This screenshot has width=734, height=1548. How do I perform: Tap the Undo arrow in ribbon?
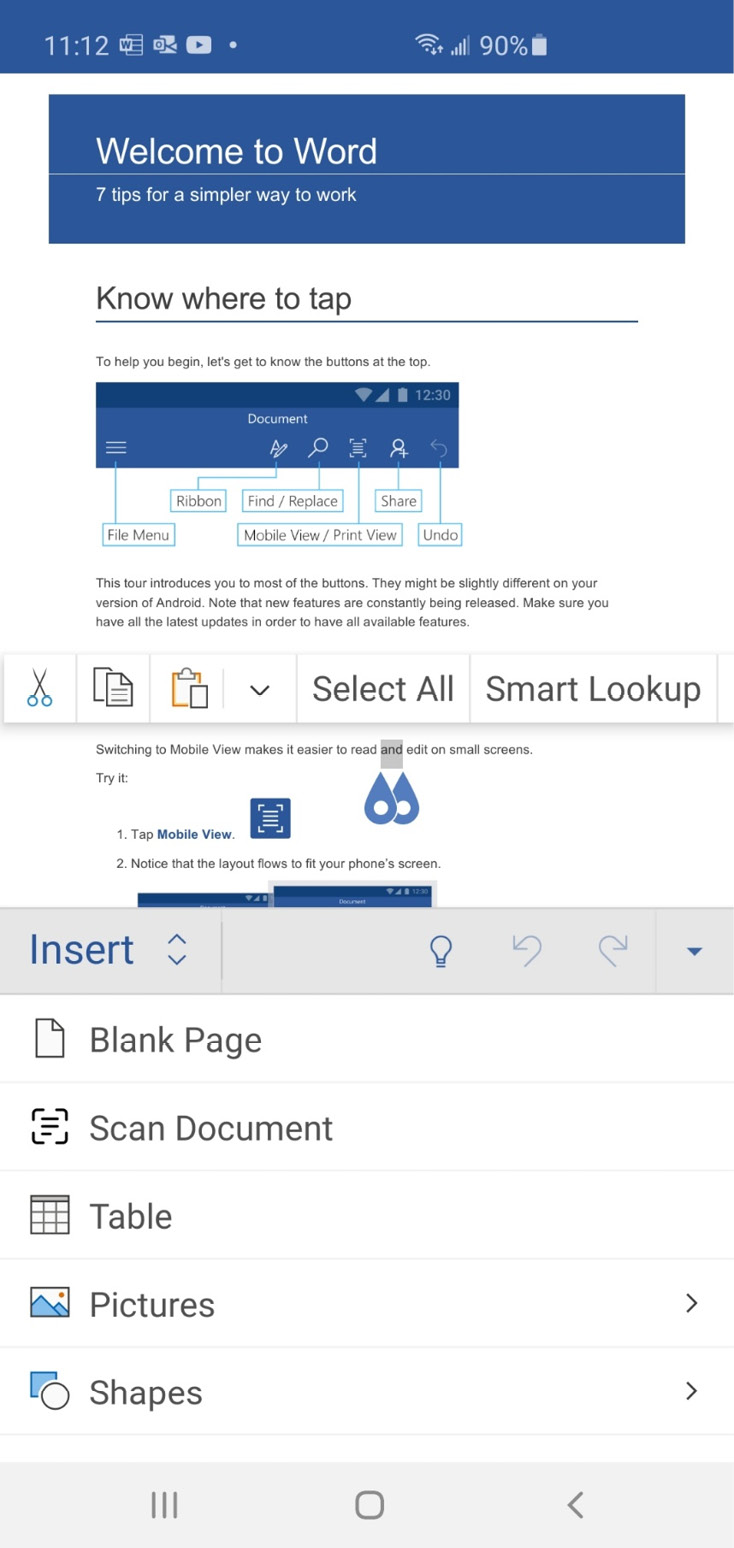527,951
